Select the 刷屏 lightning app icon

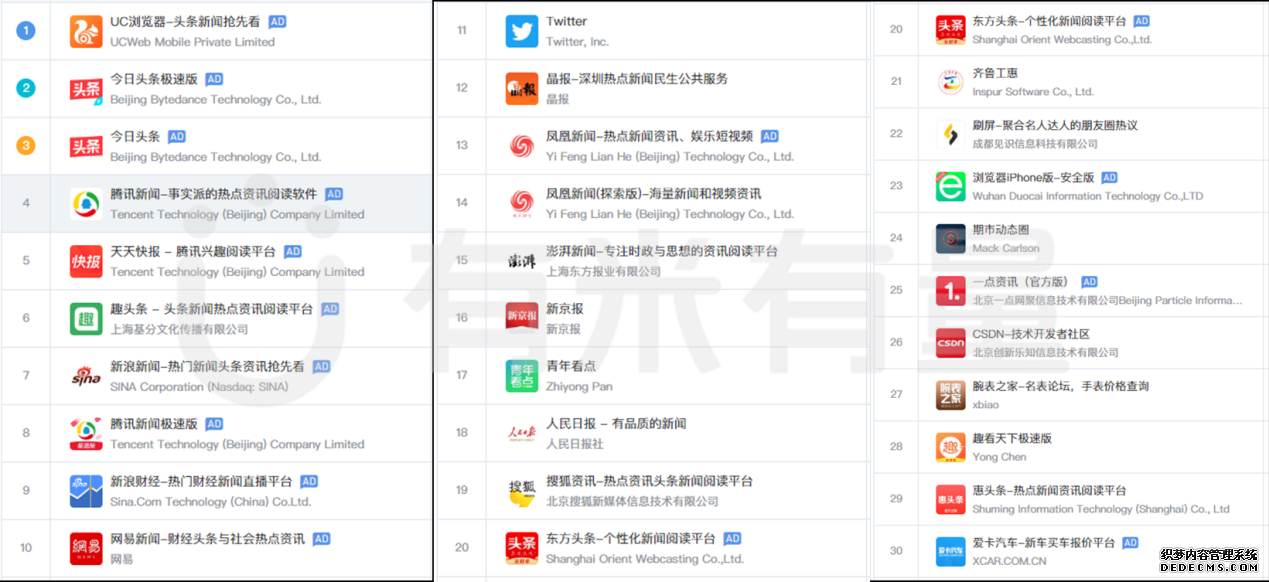950,134
